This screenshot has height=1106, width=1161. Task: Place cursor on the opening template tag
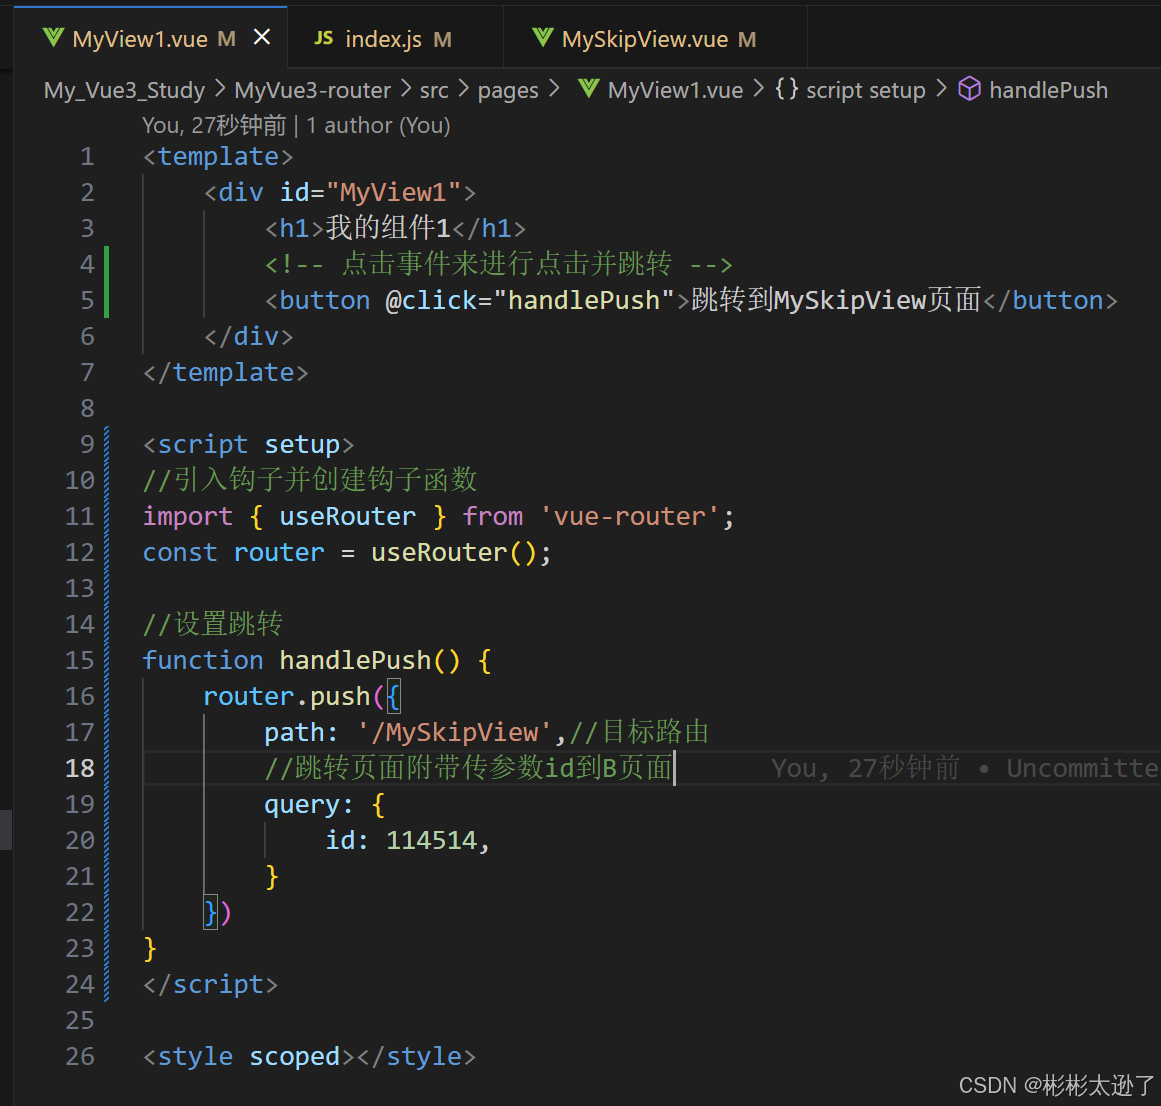[218, 156]
